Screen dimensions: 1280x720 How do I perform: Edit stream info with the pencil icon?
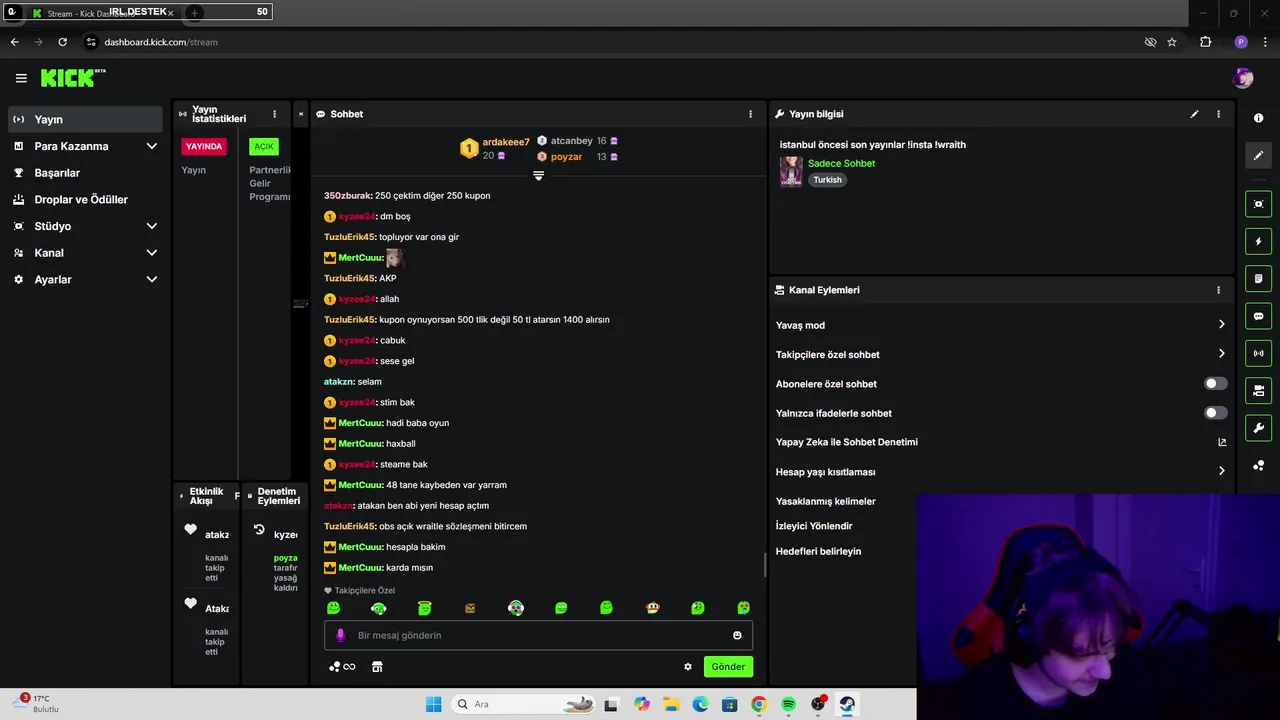1194,114
